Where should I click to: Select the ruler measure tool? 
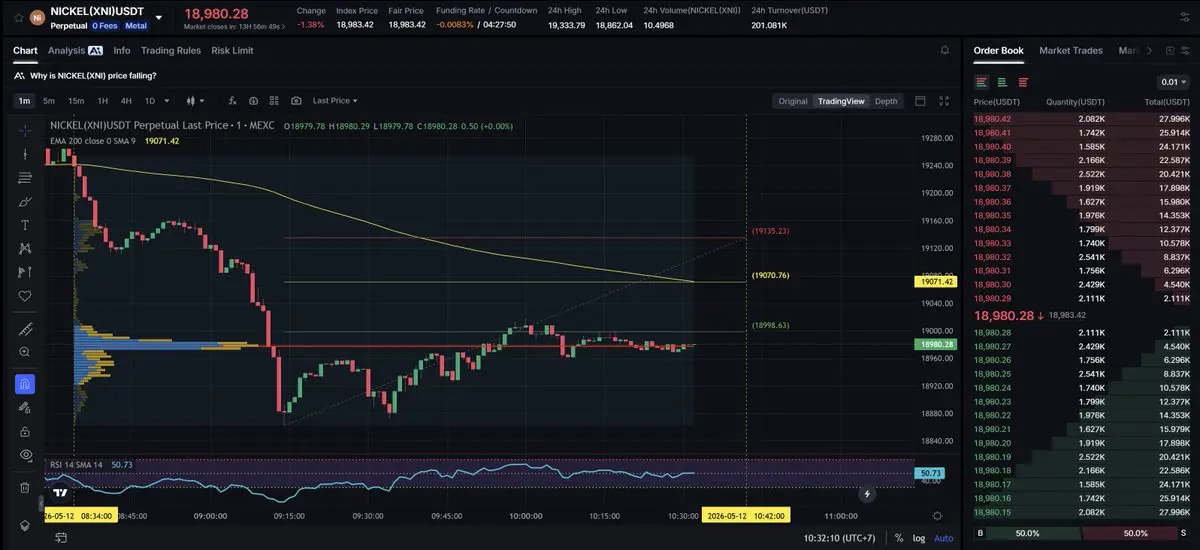click(x=25, y=328)
